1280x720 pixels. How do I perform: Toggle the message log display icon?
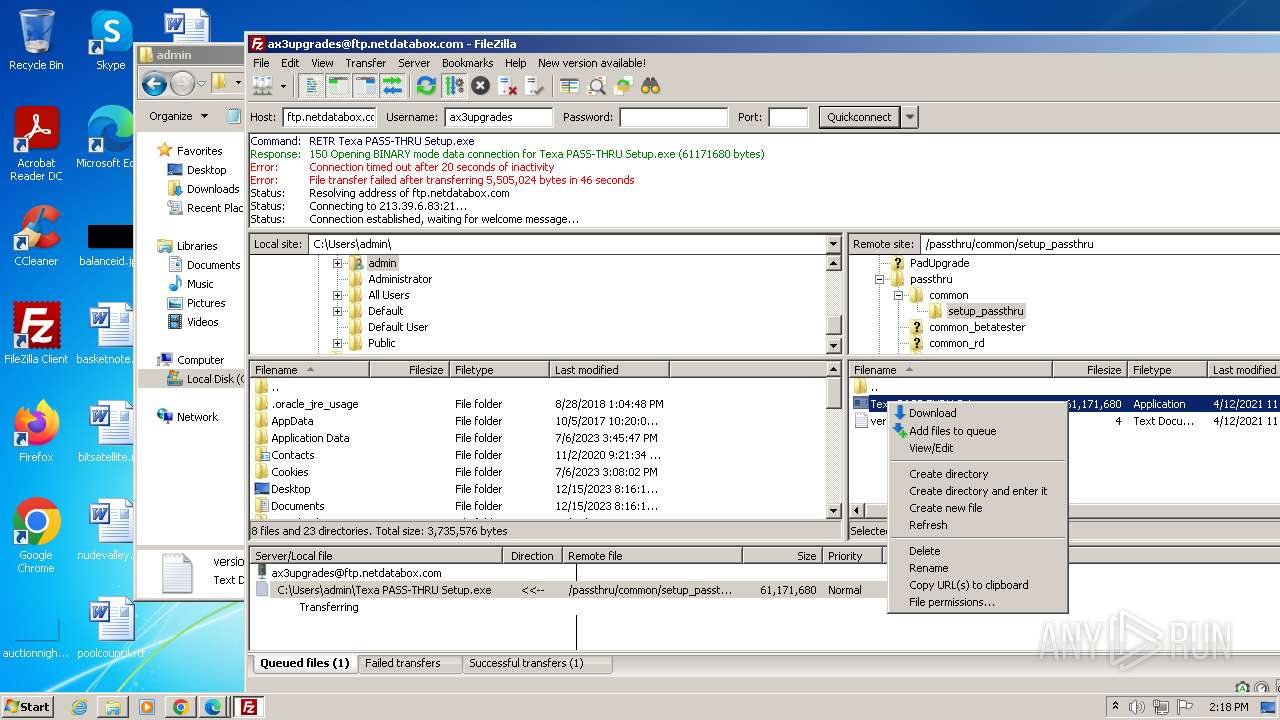[312, 86]
